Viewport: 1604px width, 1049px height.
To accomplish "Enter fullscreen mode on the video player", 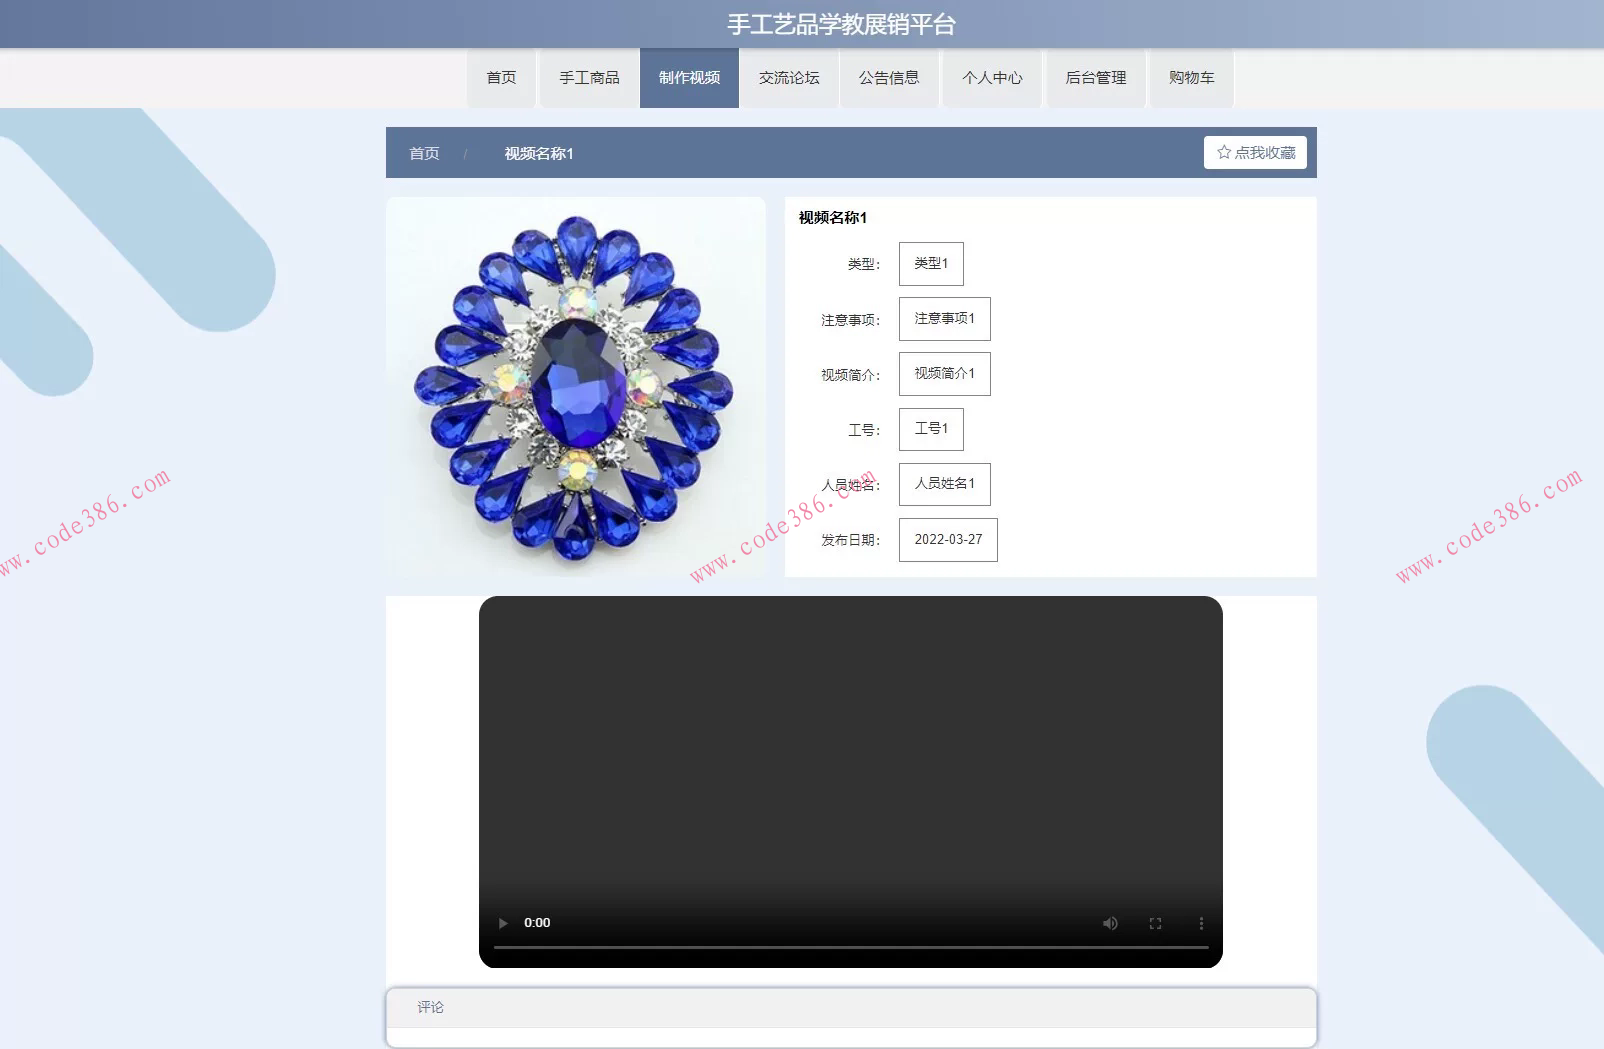I will 1155,923.
